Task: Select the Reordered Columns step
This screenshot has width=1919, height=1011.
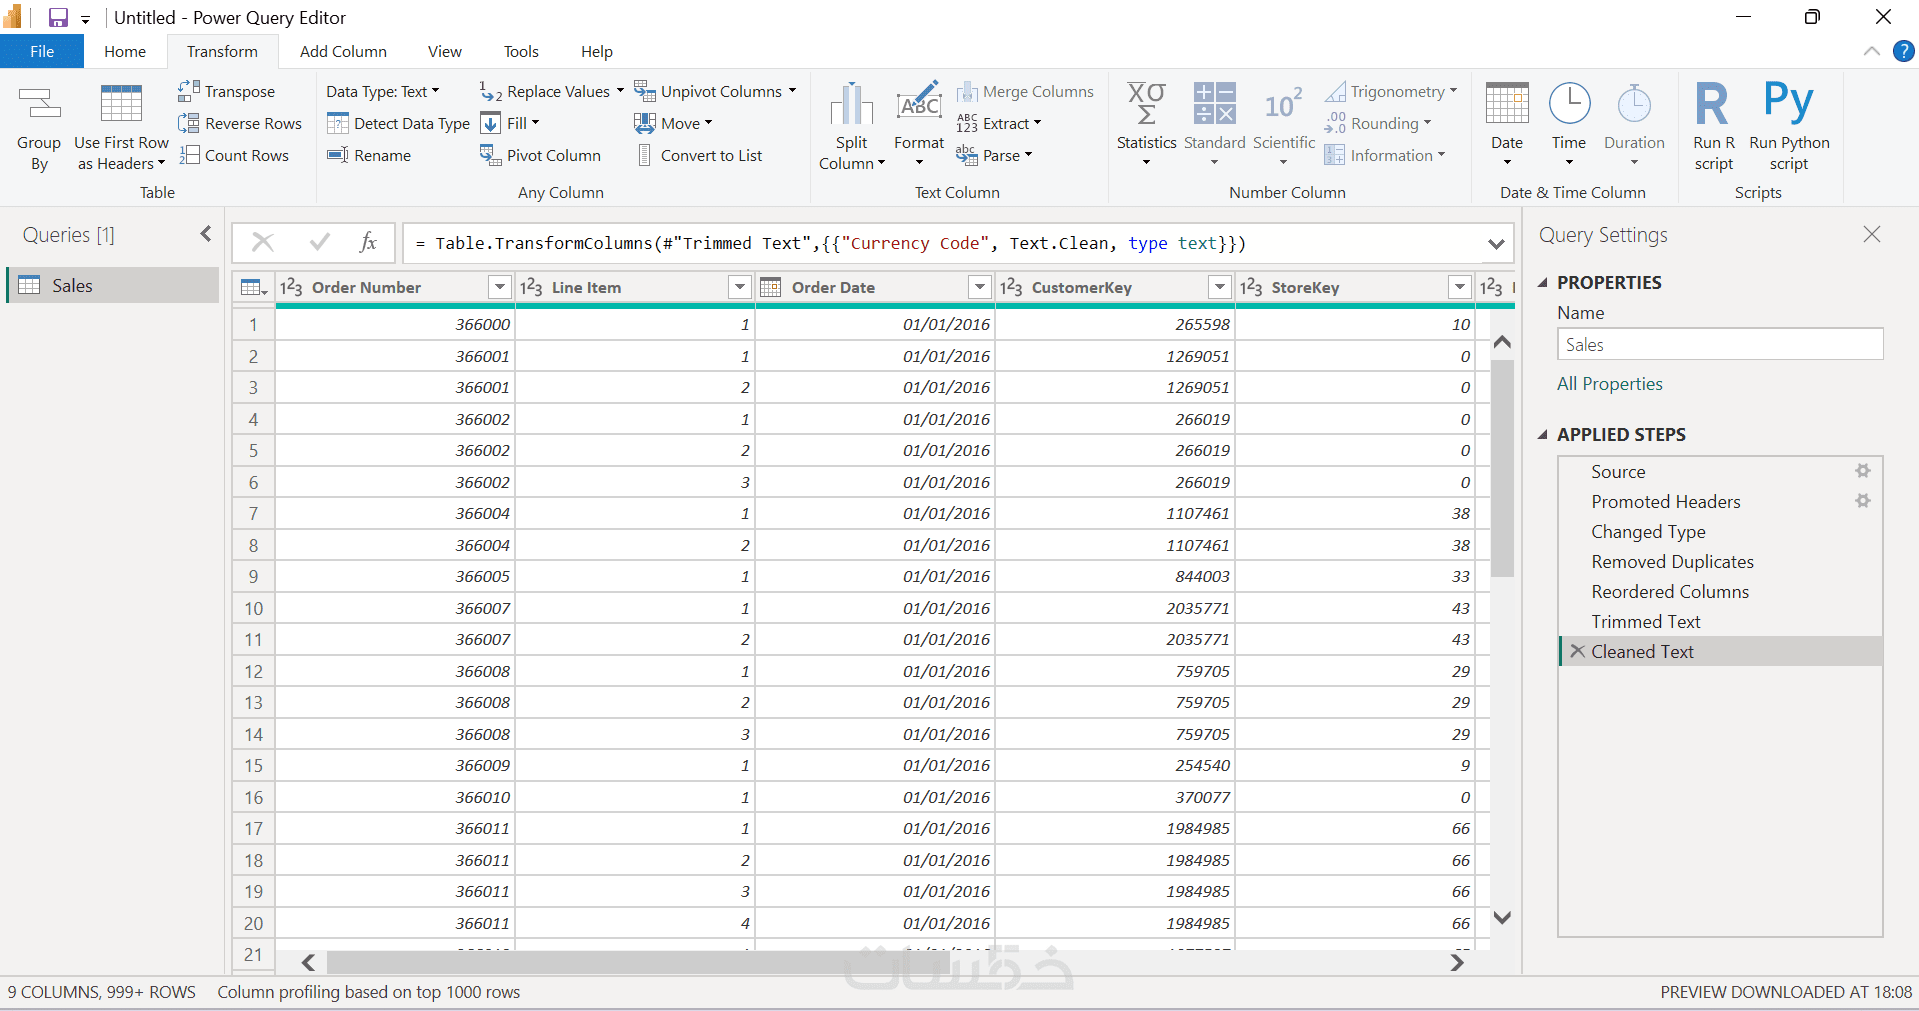Action: [1720, 591]
